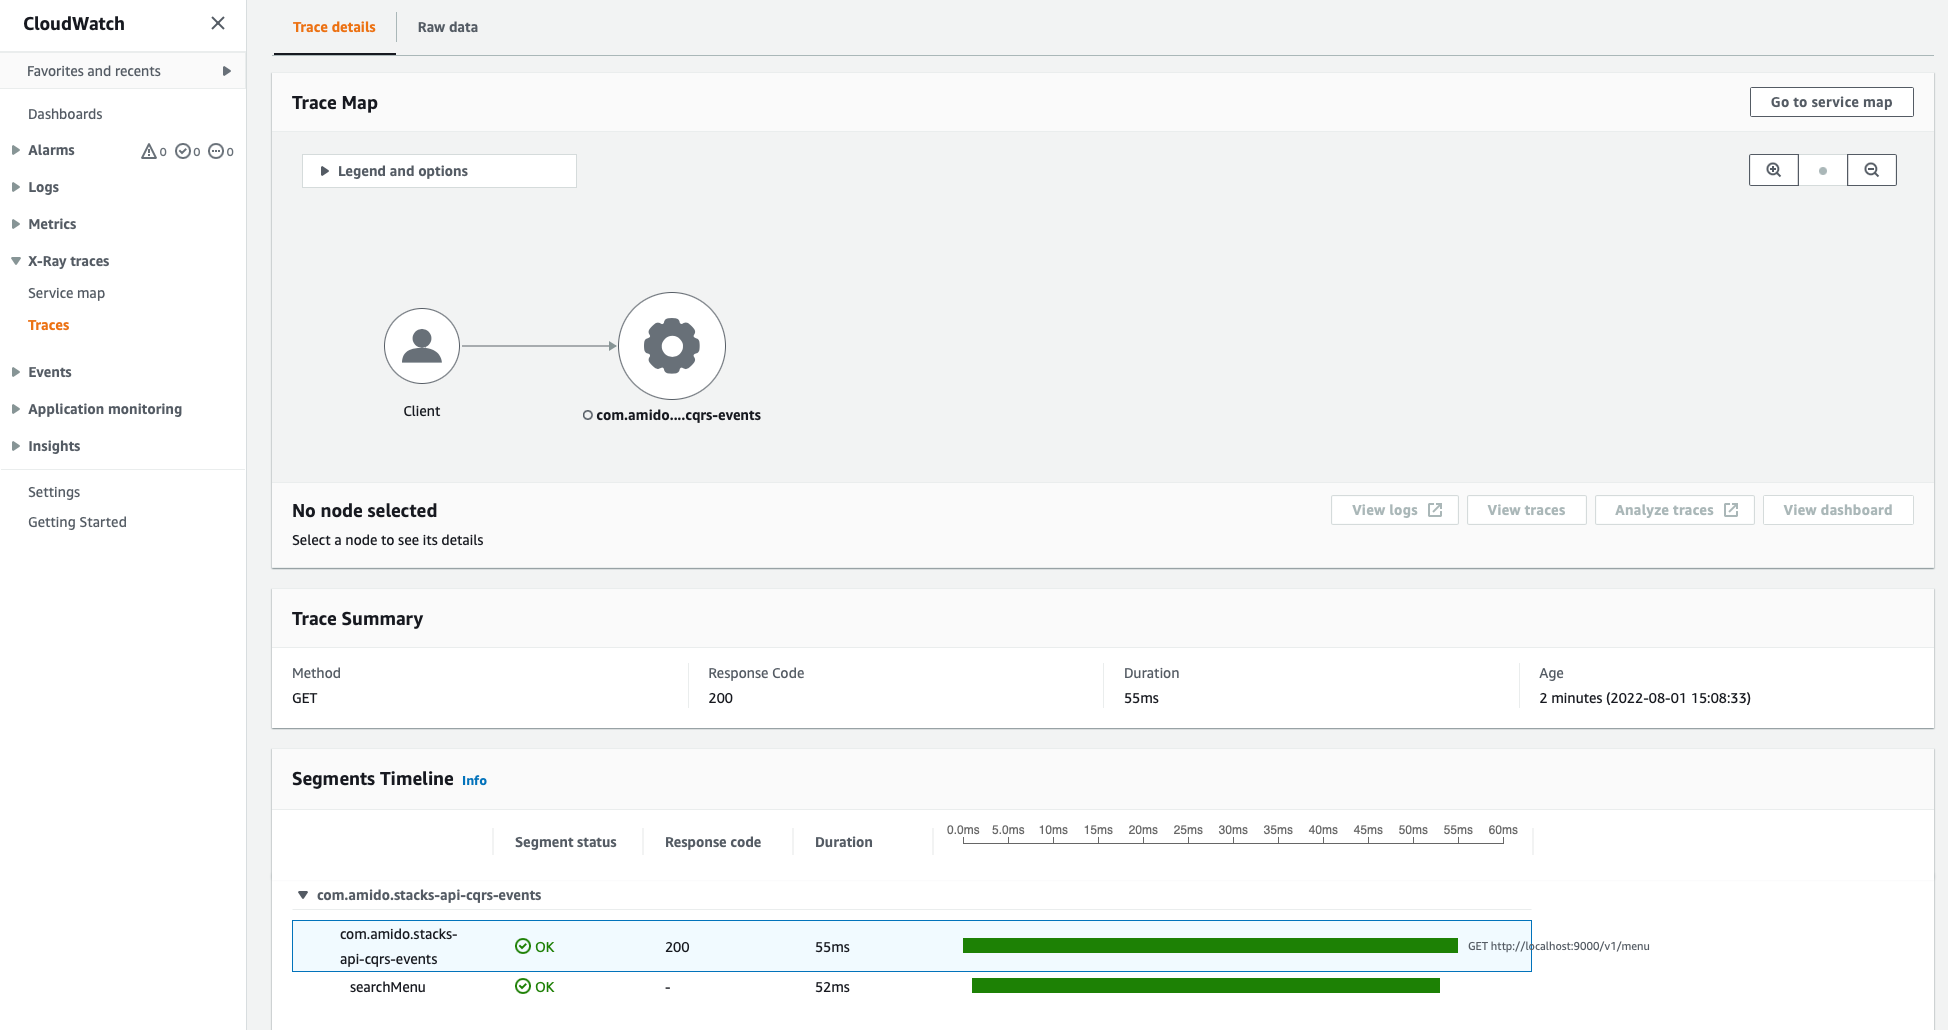Click the alarms in-alarm warning icon
The width and height of the screenshot is (1948, 1030).
(149, 151)
